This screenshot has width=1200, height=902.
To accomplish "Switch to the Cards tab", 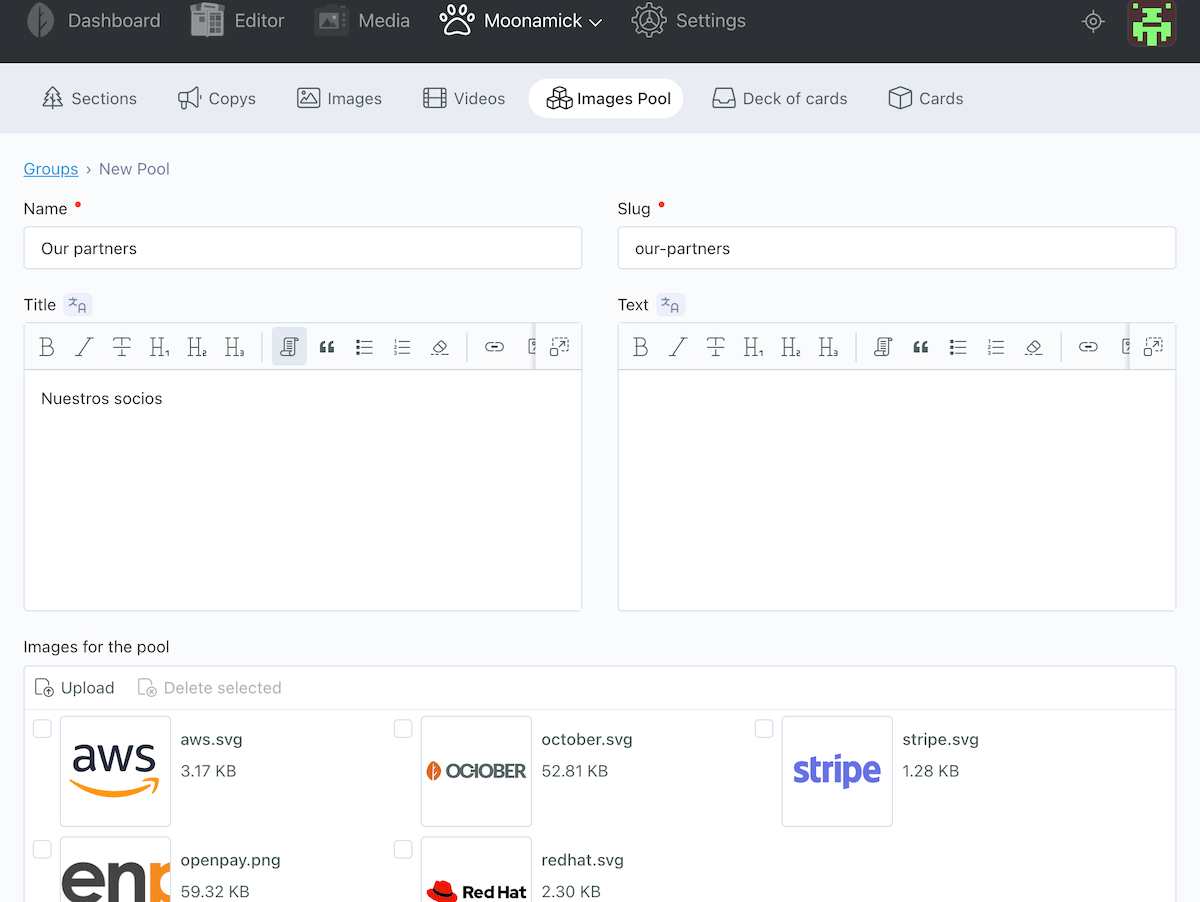I will tap(926, 99).
